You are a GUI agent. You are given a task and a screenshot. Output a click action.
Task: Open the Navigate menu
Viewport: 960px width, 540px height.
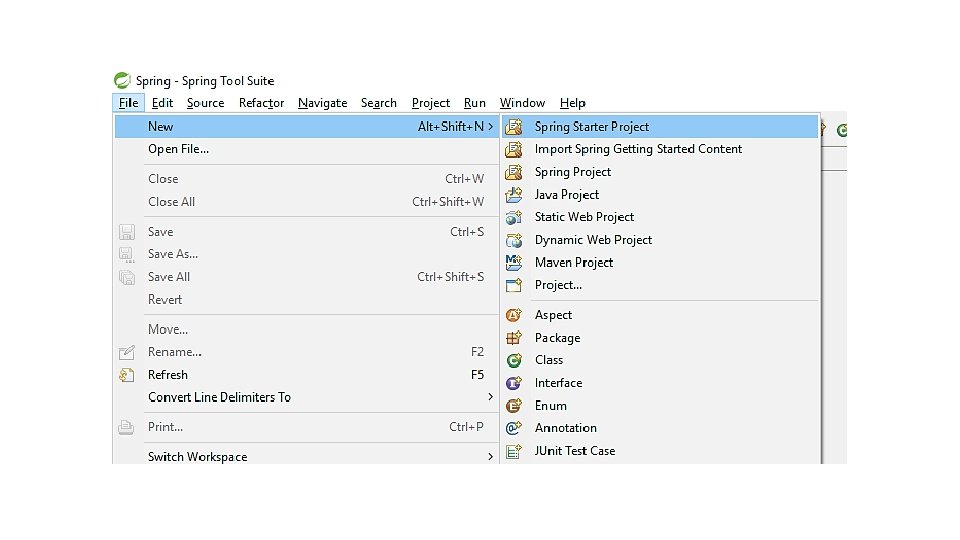323,103
